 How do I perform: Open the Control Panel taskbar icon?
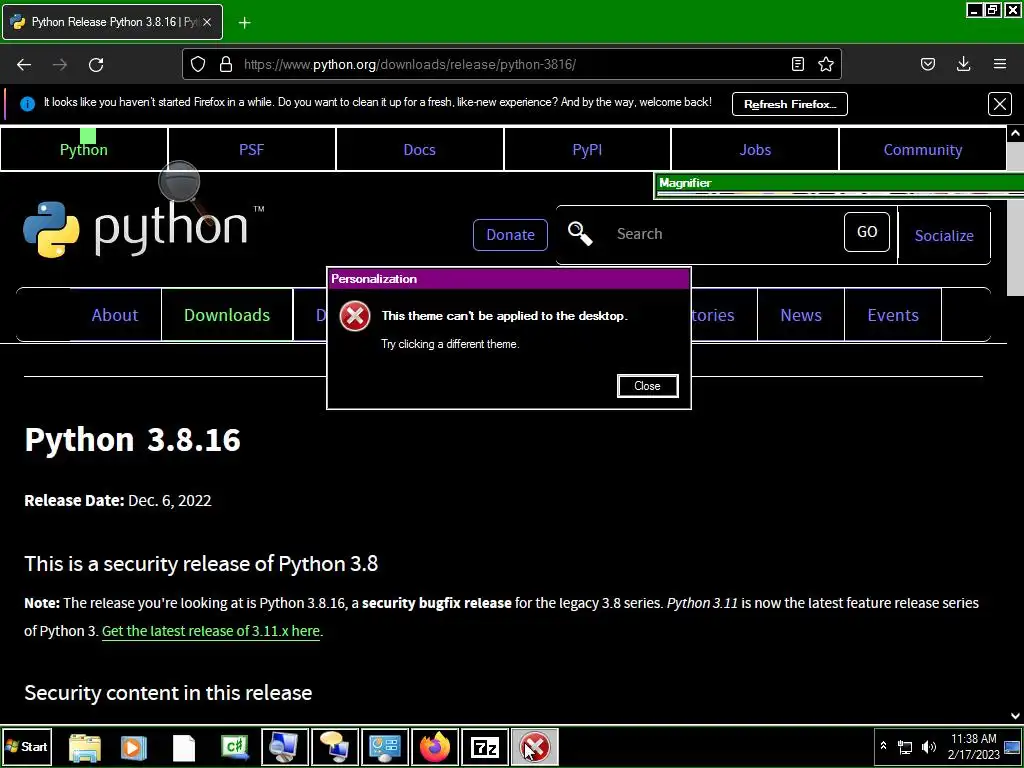coord(385,746)
